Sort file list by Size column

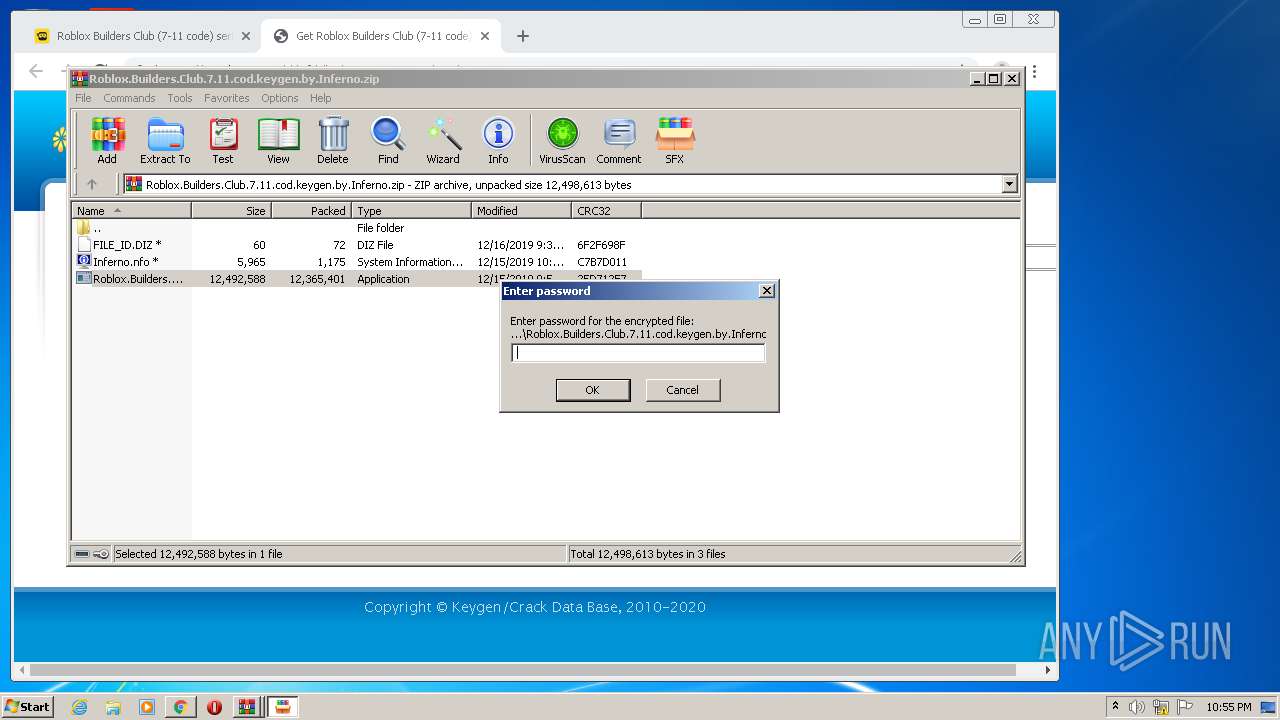coord(231,211)
